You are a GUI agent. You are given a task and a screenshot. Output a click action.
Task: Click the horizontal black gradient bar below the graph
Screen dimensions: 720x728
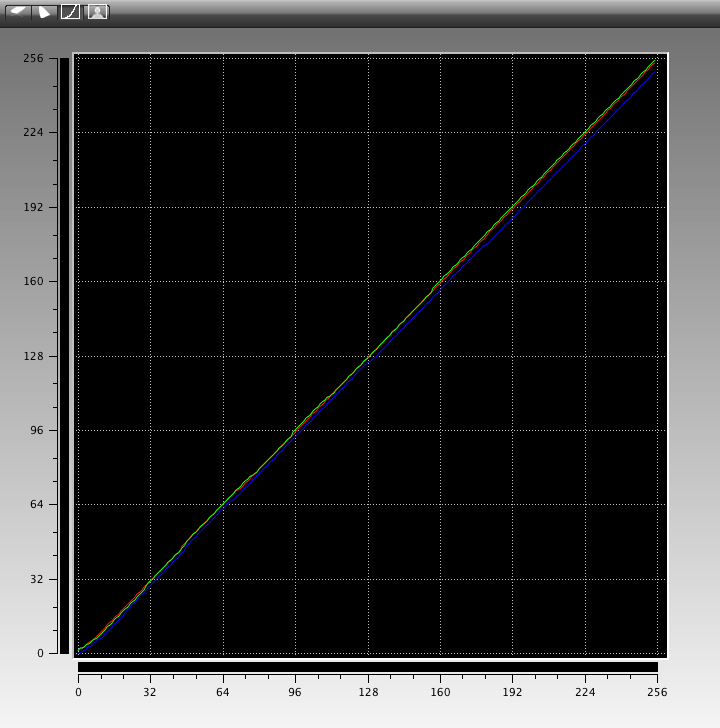[368, 667]
